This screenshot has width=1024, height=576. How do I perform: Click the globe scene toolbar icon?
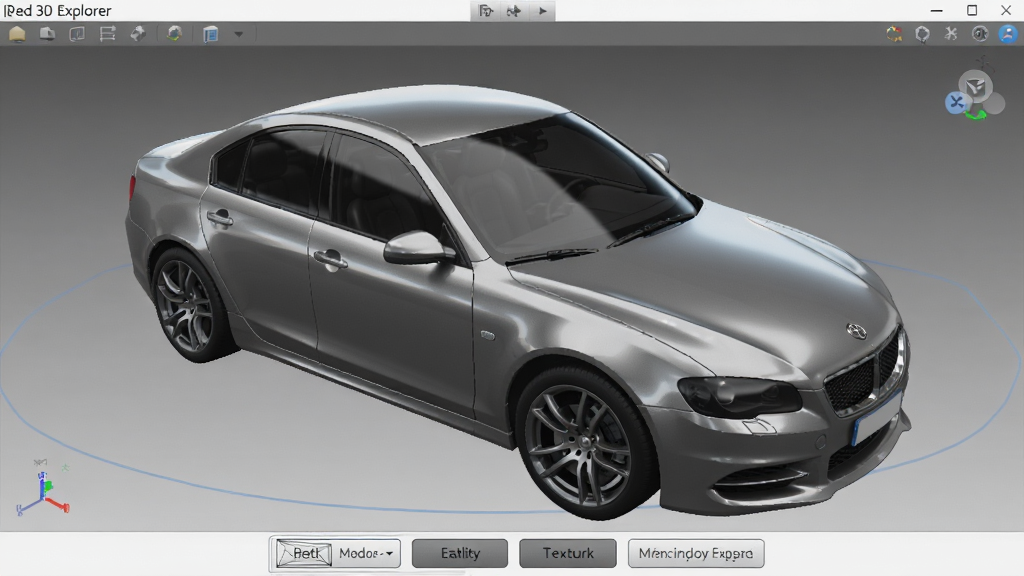[174, 34]
